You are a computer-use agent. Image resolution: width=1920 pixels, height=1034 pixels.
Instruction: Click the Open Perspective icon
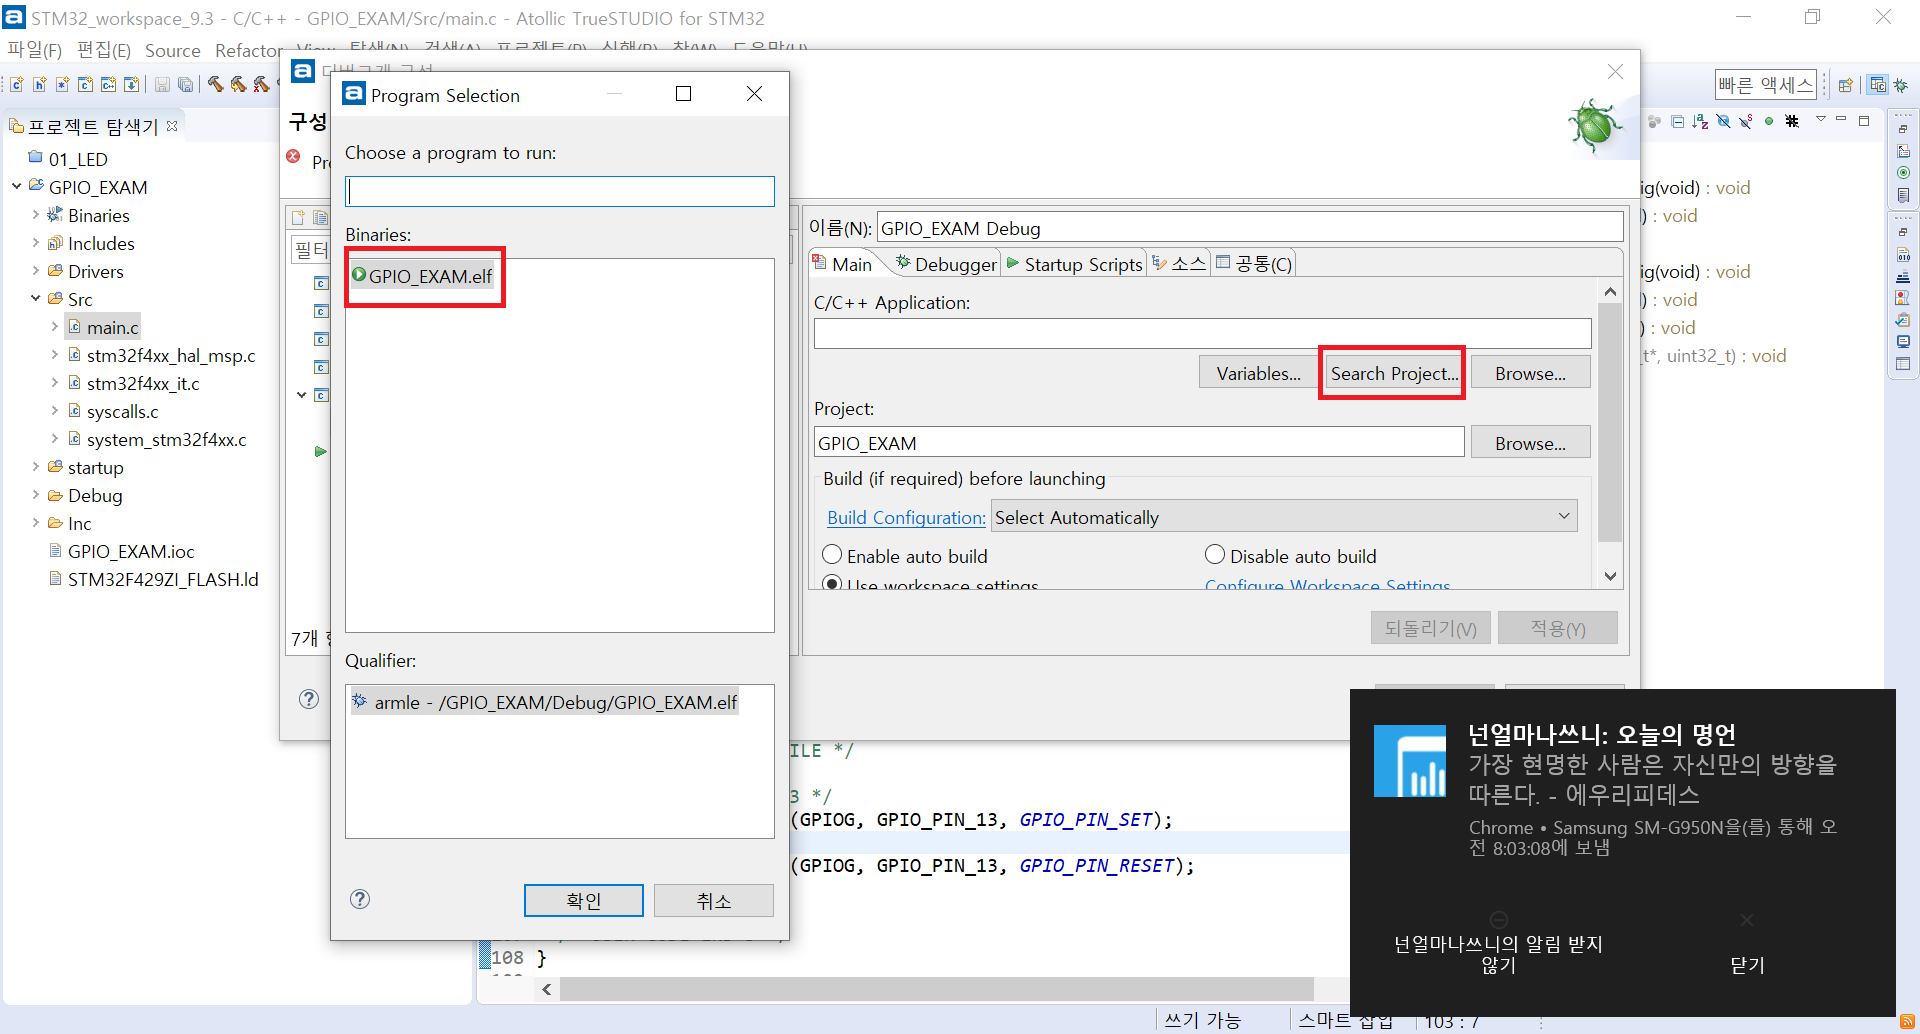tap(1846, 85)
